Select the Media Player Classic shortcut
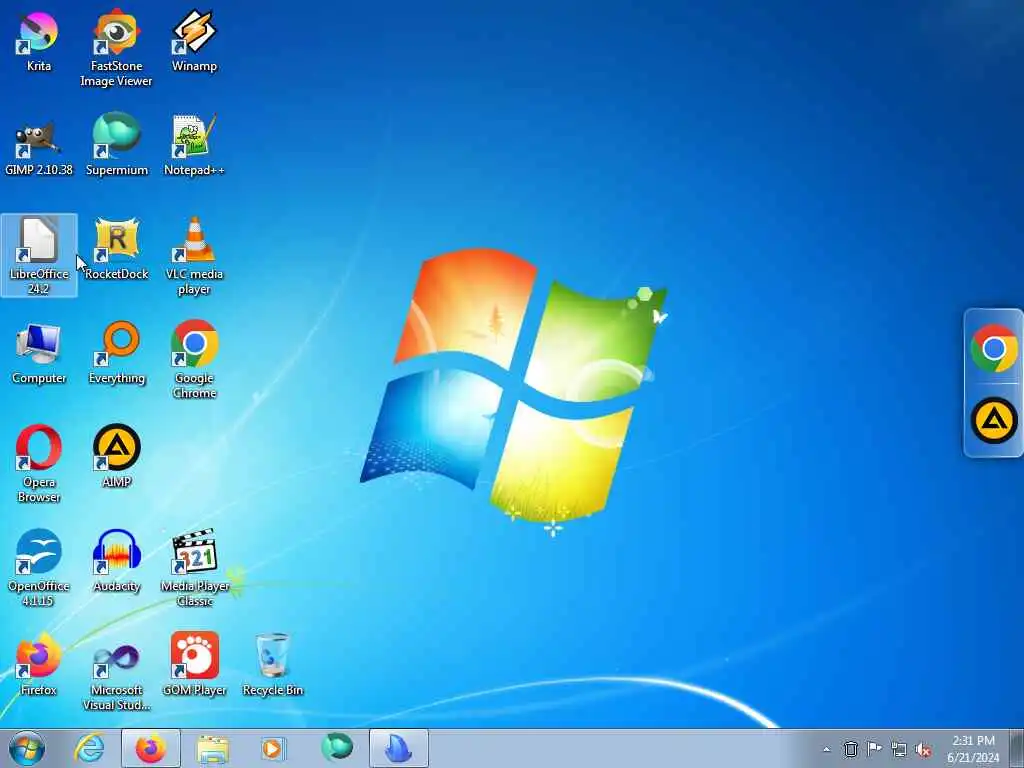1024x768 pixels. coord(194,568)
